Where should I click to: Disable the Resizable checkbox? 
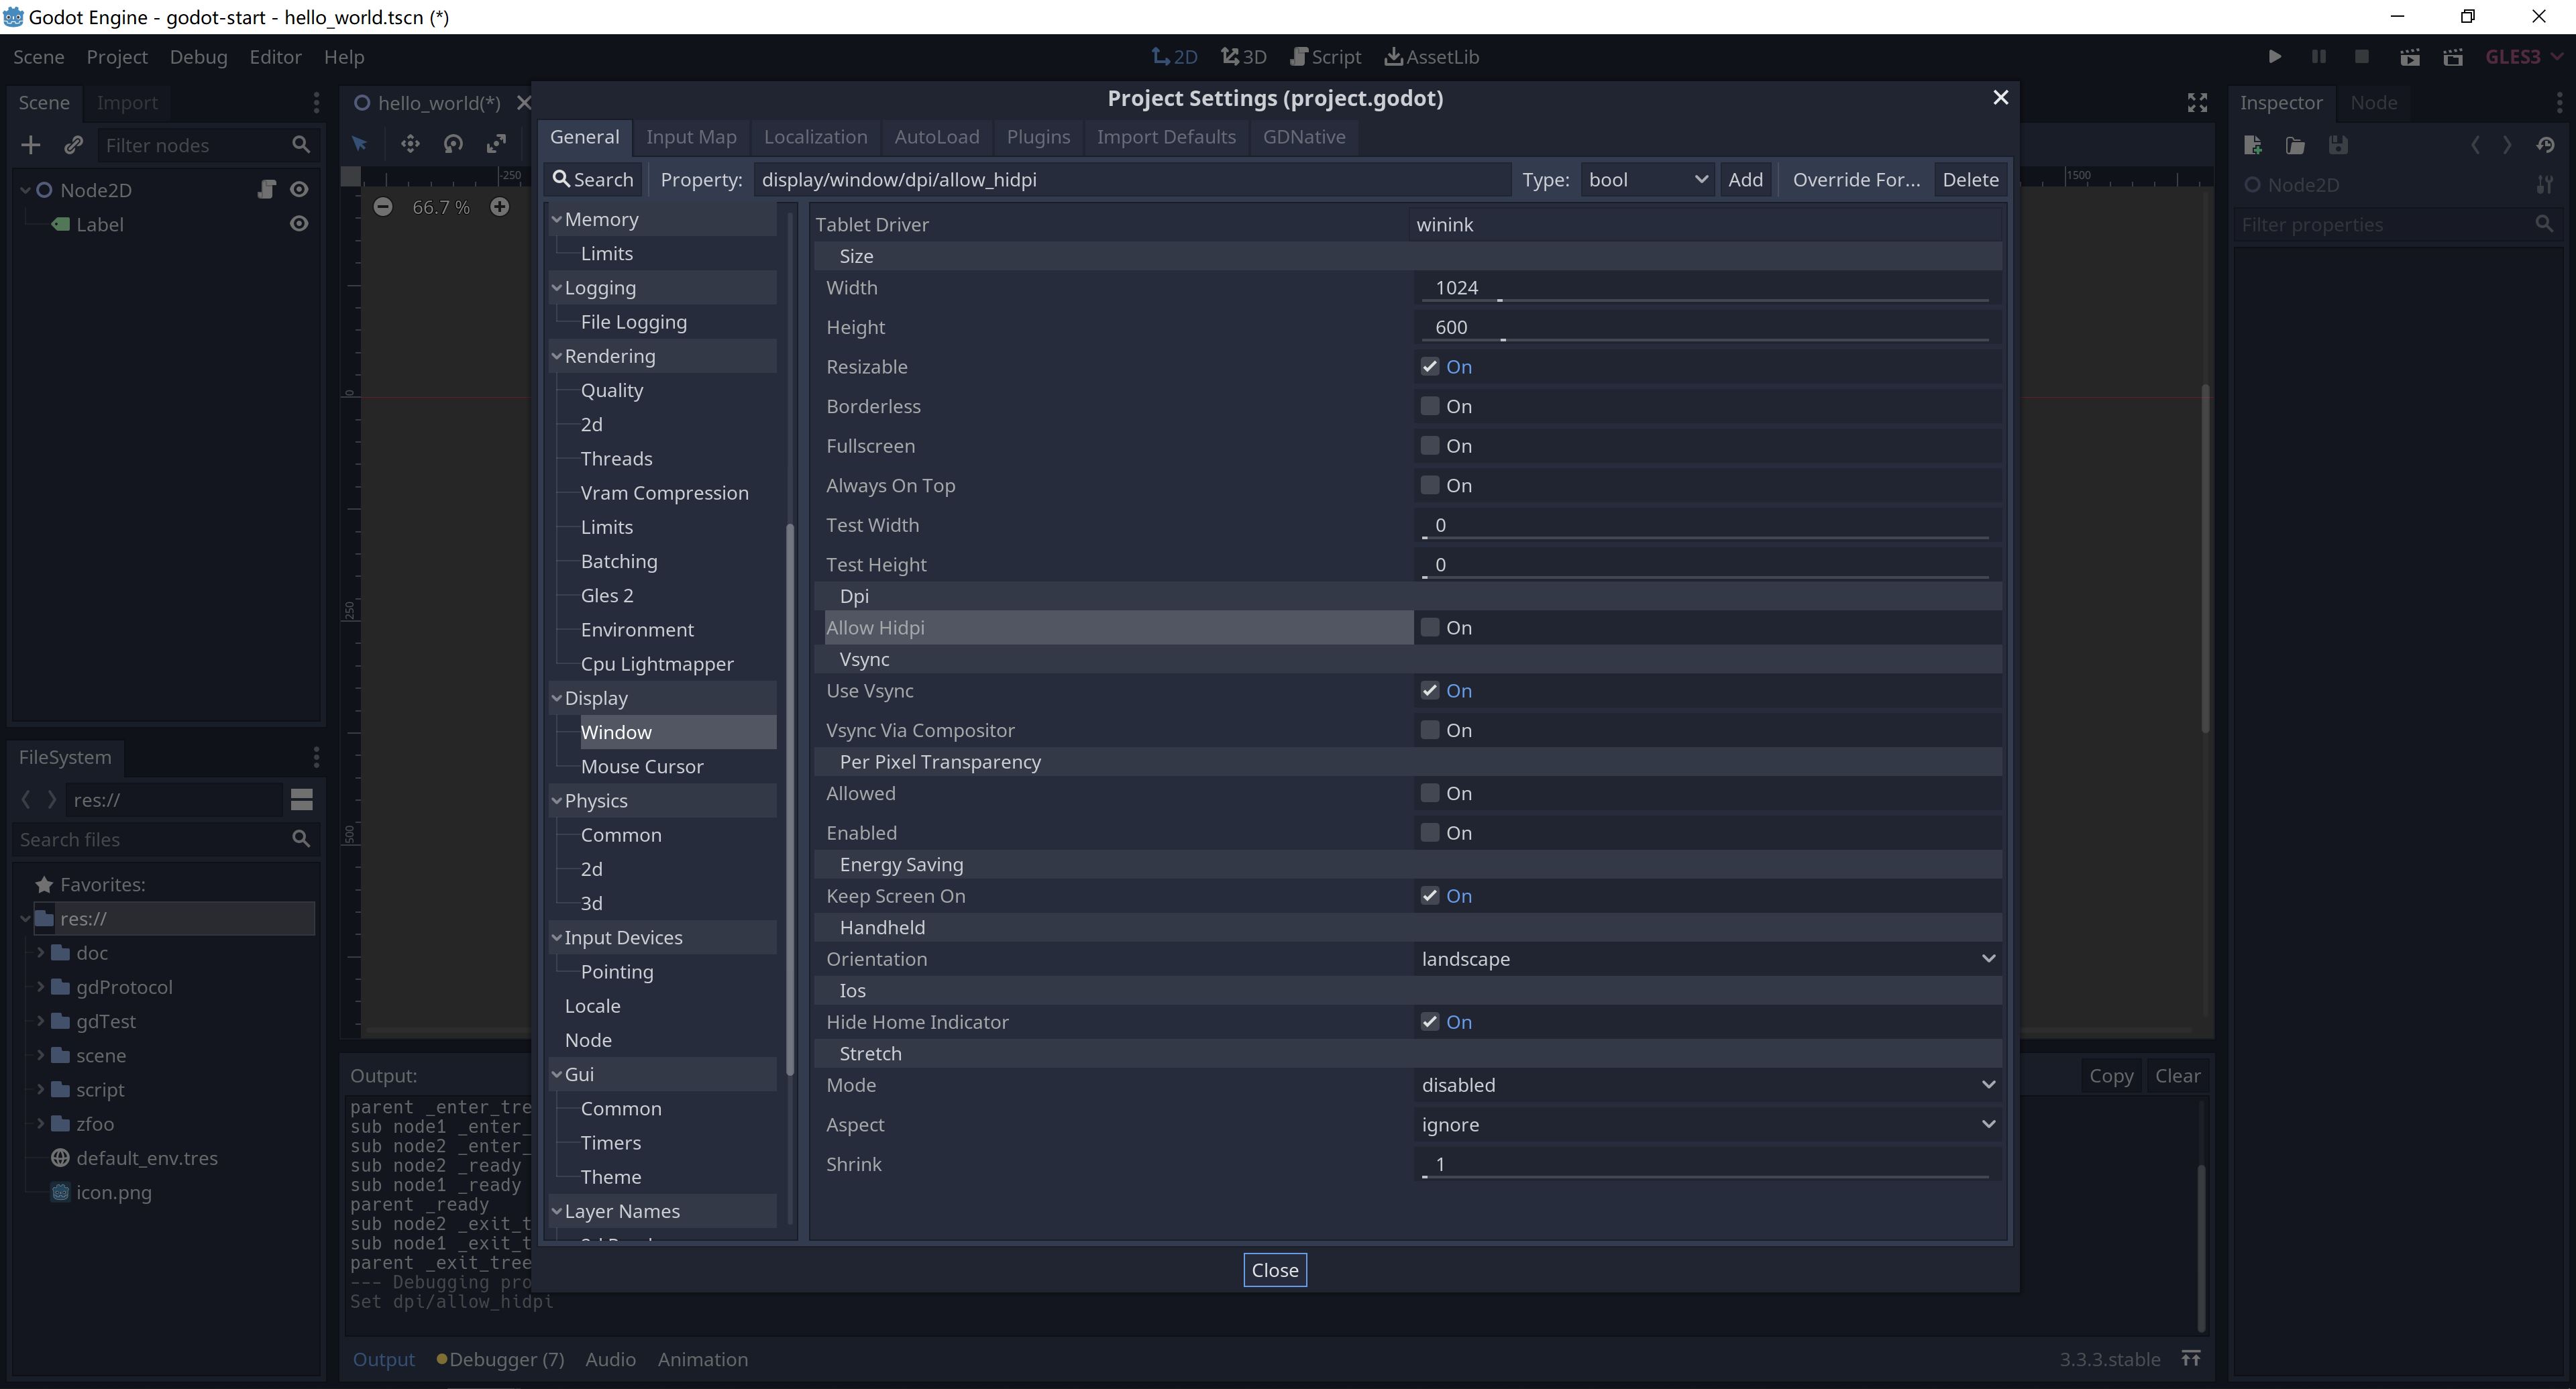click(1430, 367)
